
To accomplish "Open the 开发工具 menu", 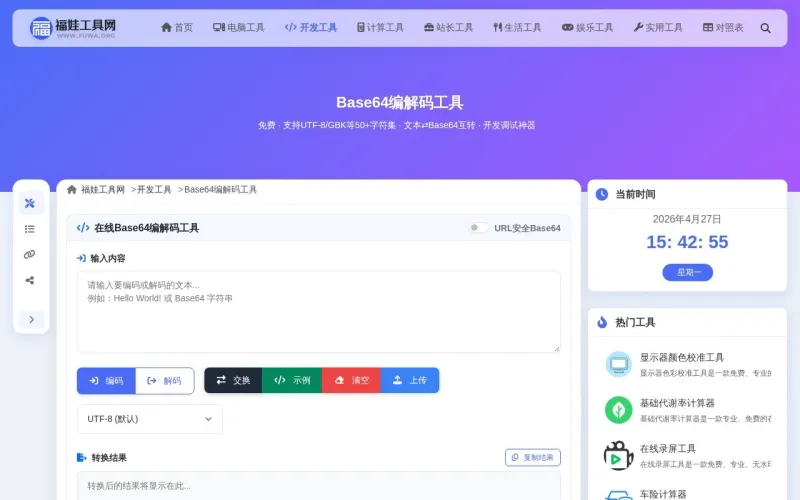I will [311, 28].
